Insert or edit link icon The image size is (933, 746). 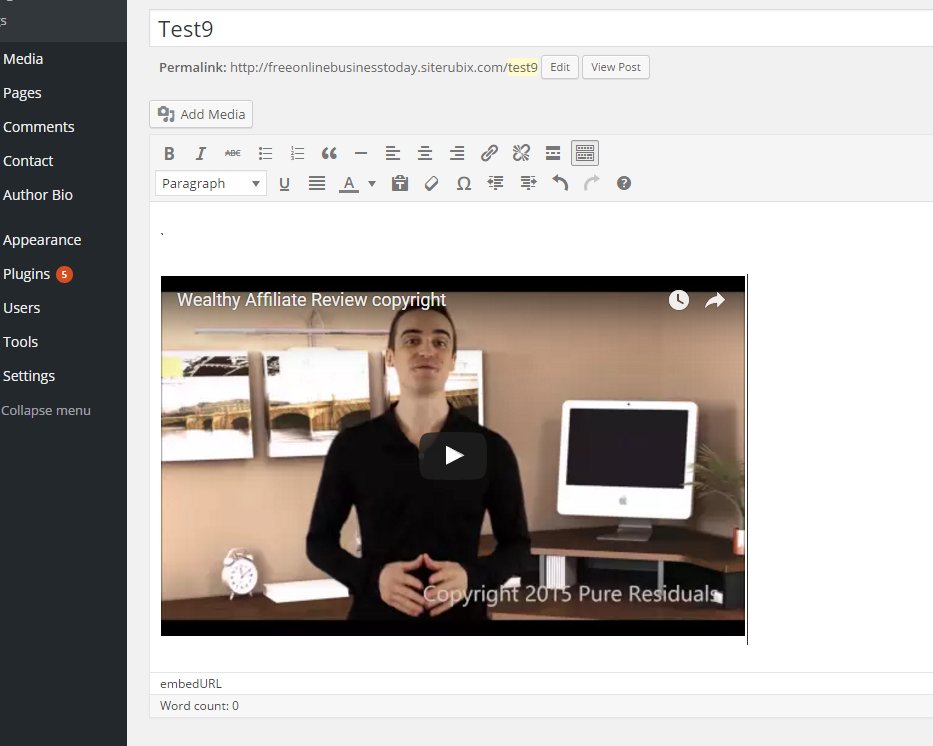[x=489, y=153]
